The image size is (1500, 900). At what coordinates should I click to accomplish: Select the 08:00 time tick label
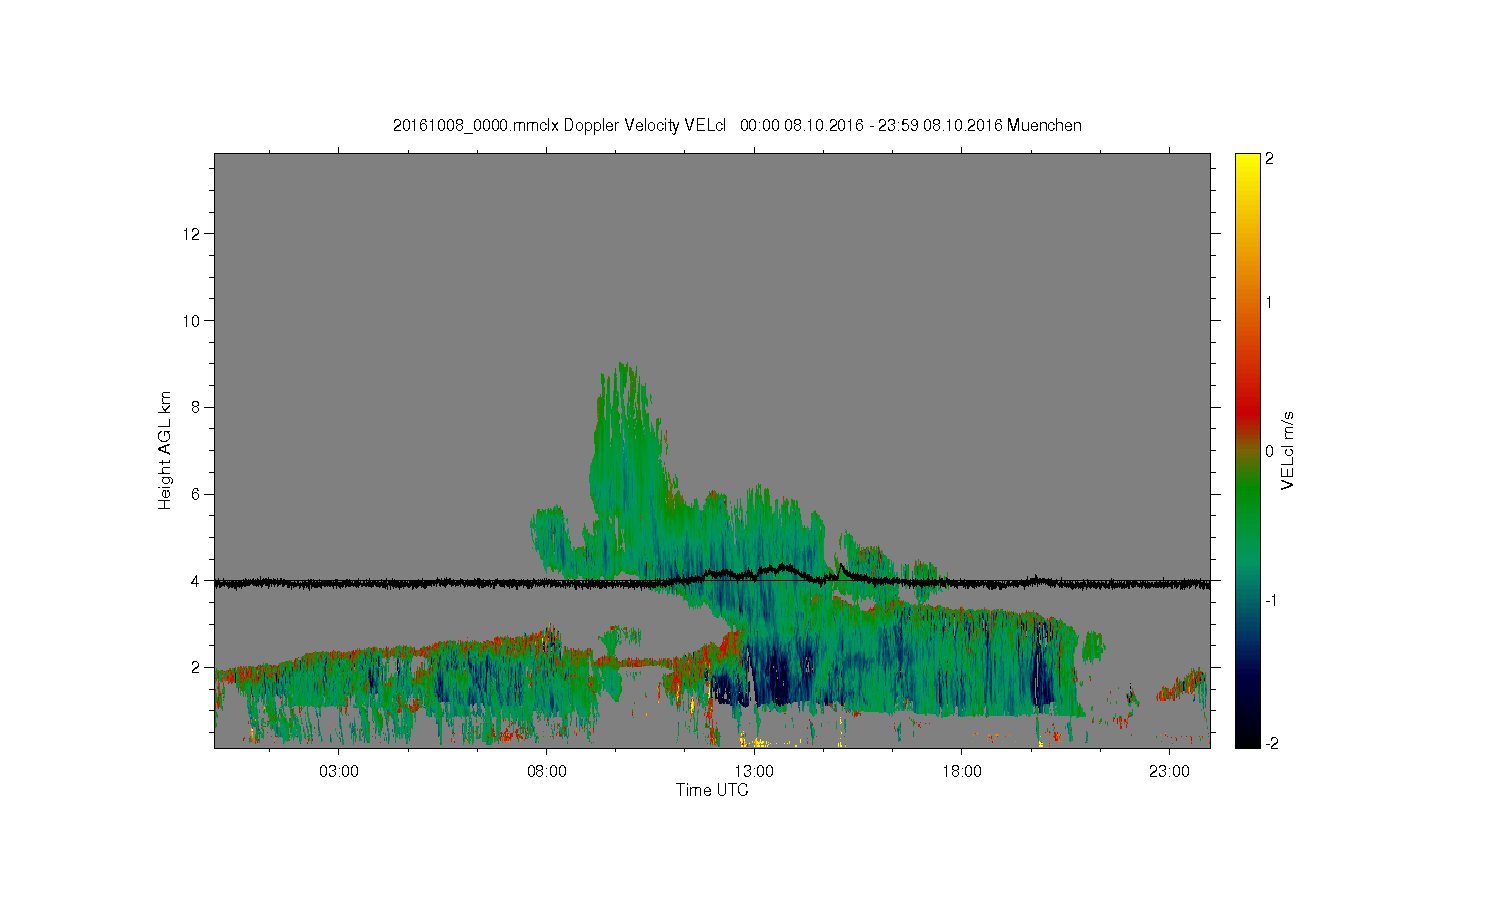(547, 772)
